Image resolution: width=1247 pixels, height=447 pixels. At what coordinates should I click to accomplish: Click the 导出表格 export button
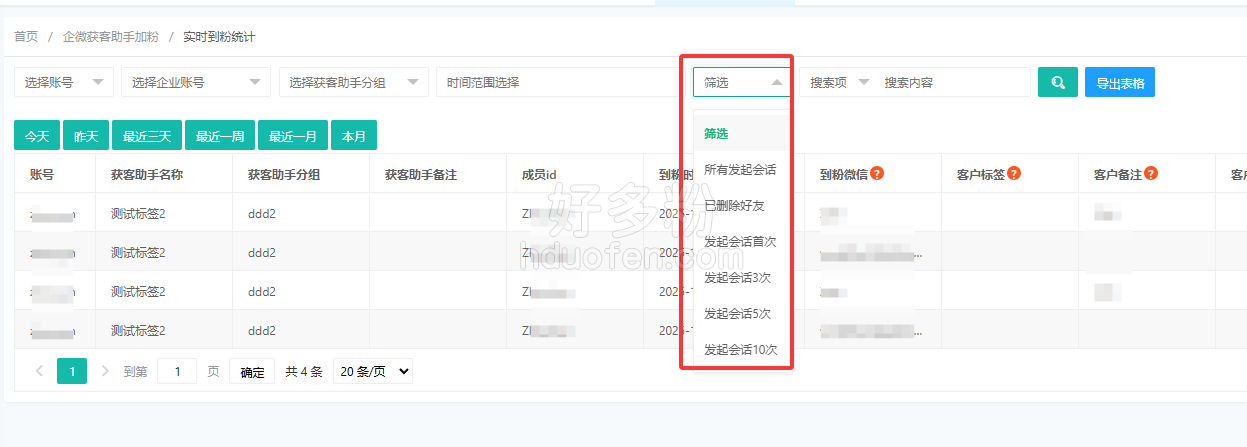tap(1119, 82)
